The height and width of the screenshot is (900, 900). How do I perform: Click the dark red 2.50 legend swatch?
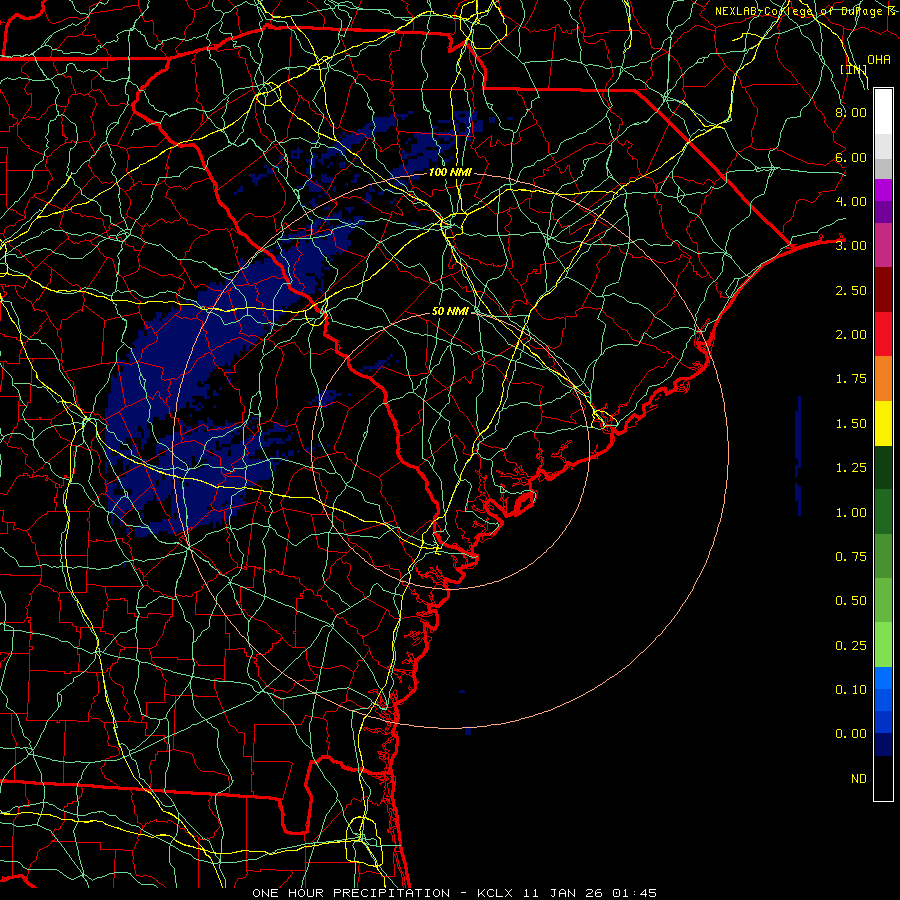(x=883, y=290)
